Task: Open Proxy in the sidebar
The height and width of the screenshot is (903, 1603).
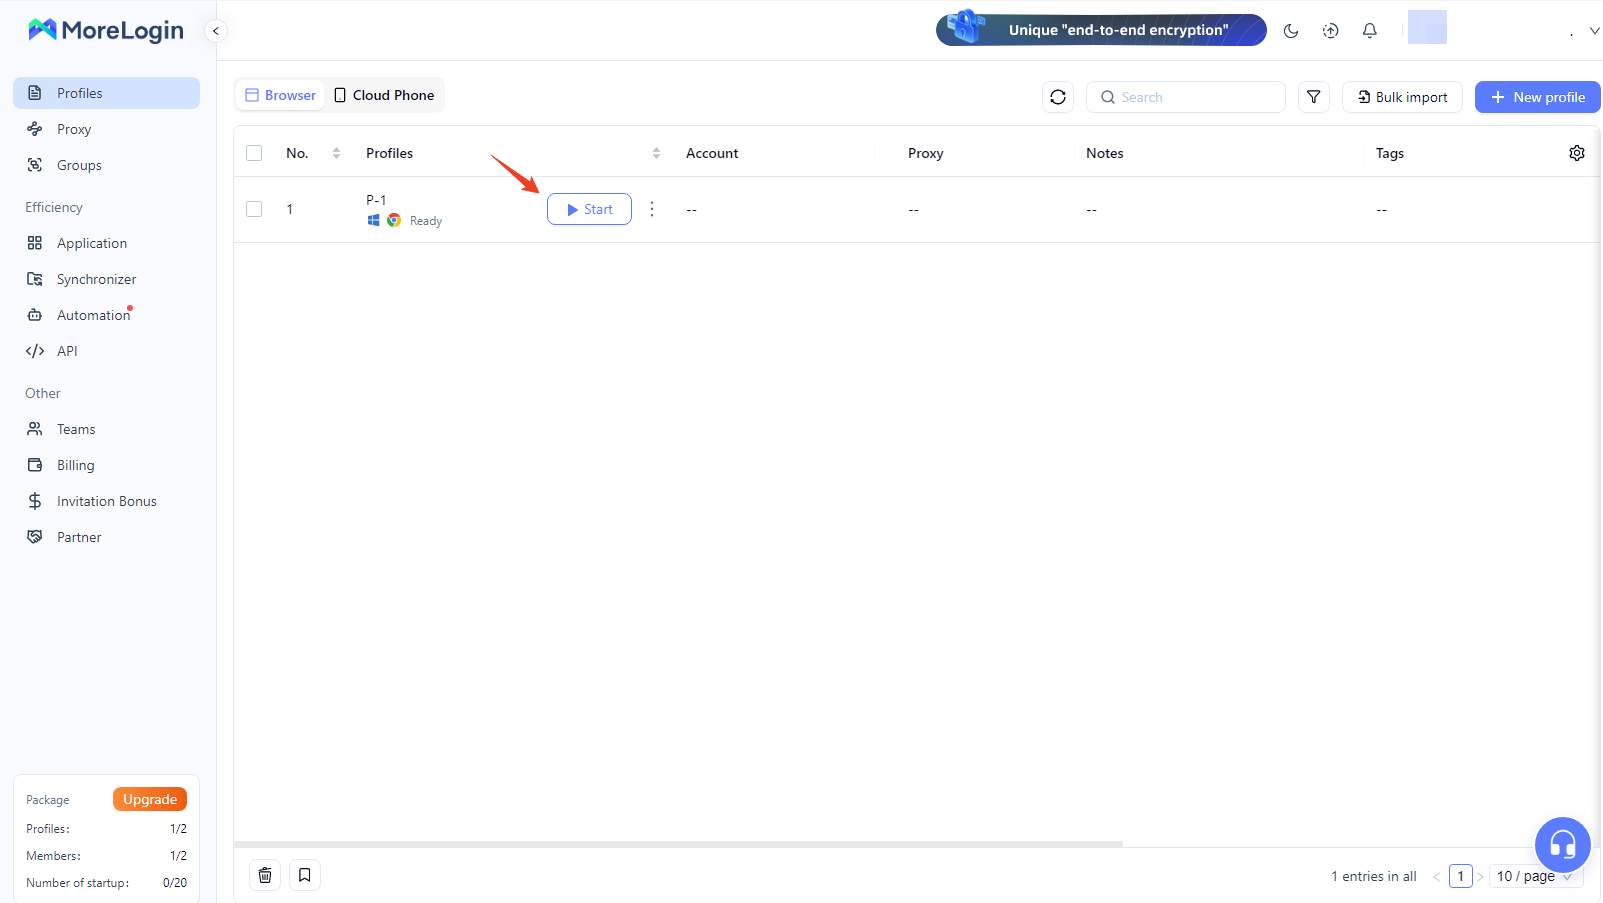Action: coord(74,129)
